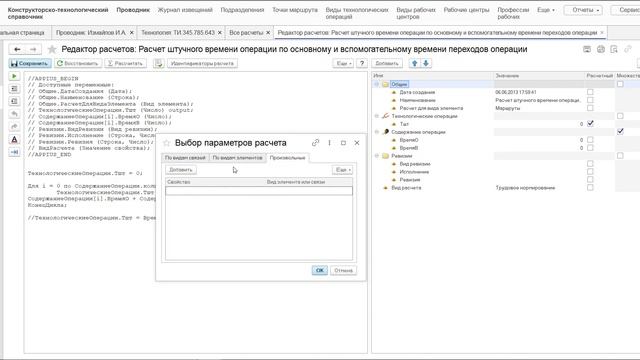Switch to По видам элементов tab

pos(238,158)
